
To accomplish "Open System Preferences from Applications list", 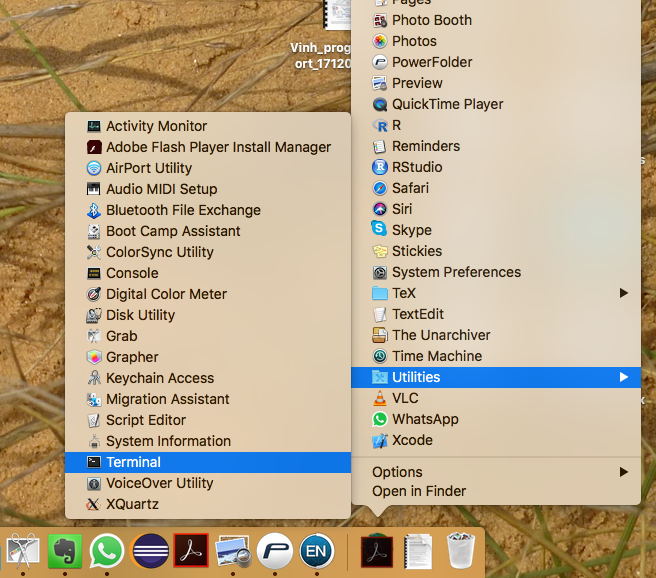I will pyautogui.click(x=456, y=272).
